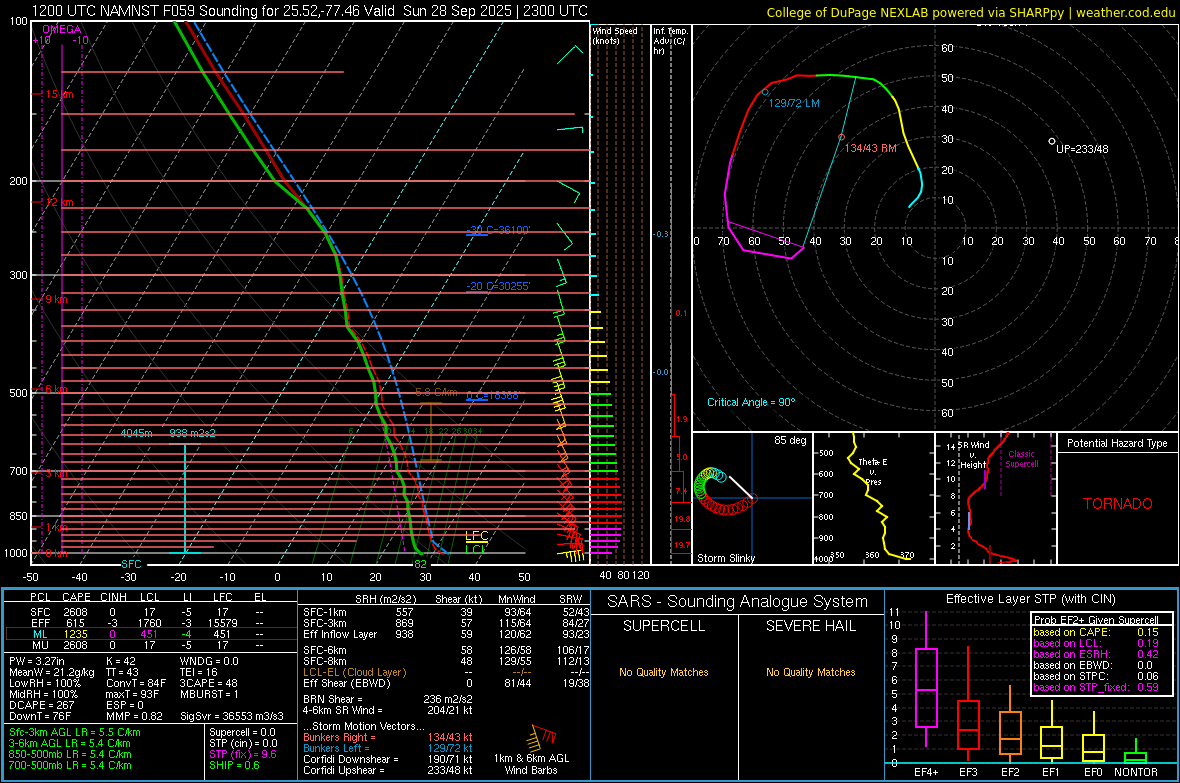The height and width of the screenshot is (783, 1180).
Task: Click "No Quality Matches" under SUPERCELL
Action: click(x=664, y=672)
